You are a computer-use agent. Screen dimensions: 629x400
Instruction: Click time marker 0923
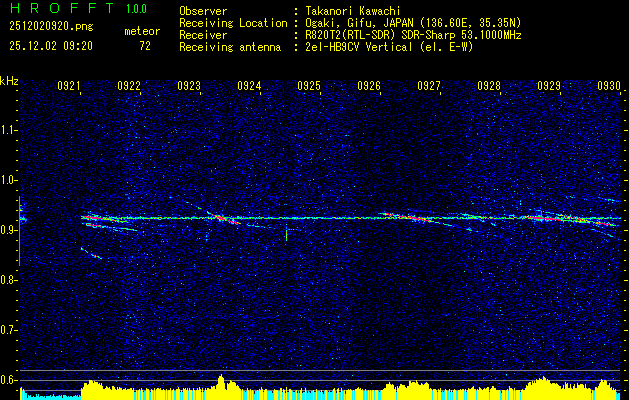[x=189, y=85]
